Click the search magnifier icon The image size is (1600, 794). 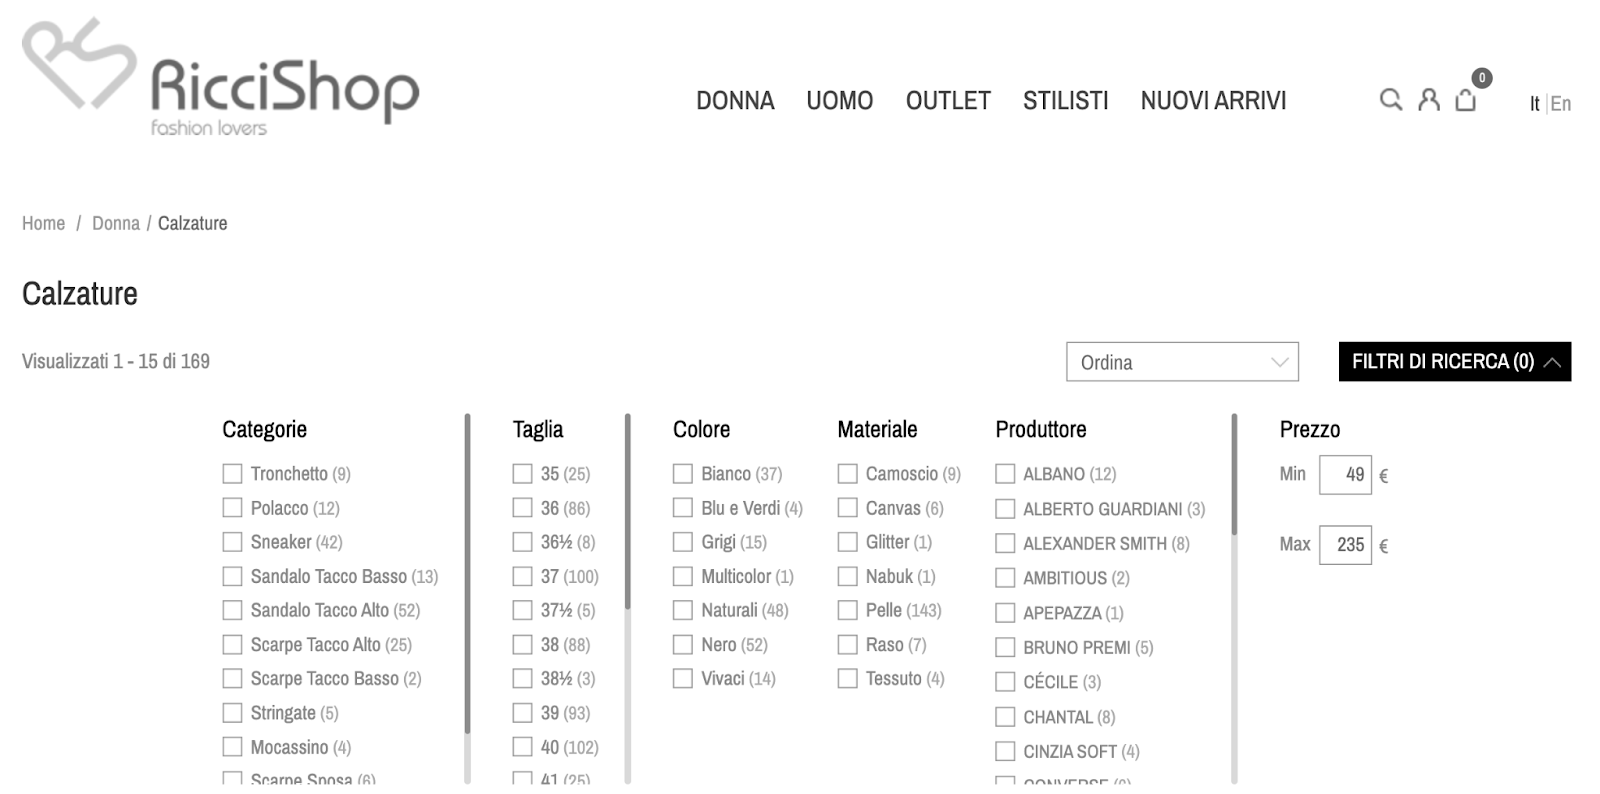point(1390,100)
